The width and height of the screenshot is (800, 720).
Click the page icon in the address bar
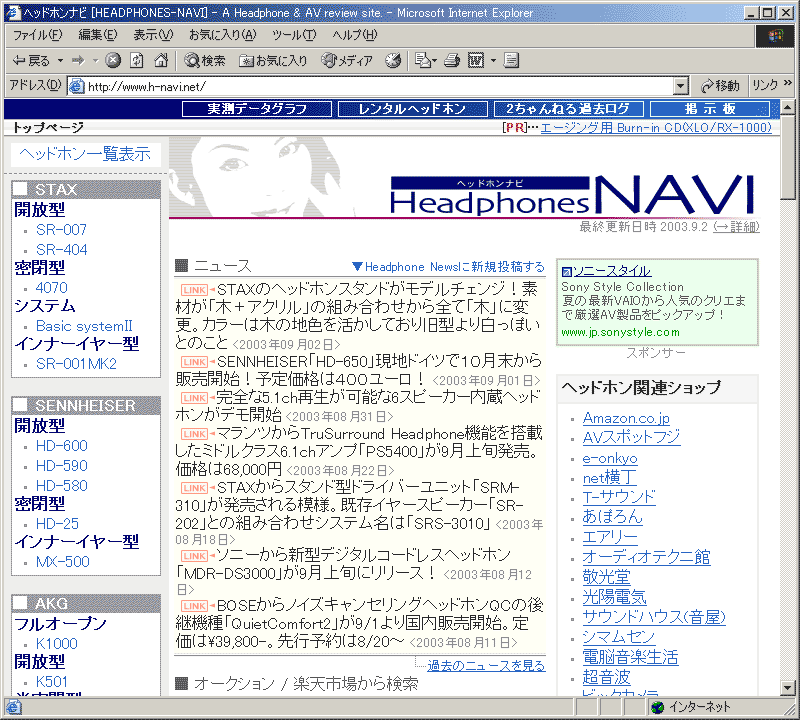77,86
